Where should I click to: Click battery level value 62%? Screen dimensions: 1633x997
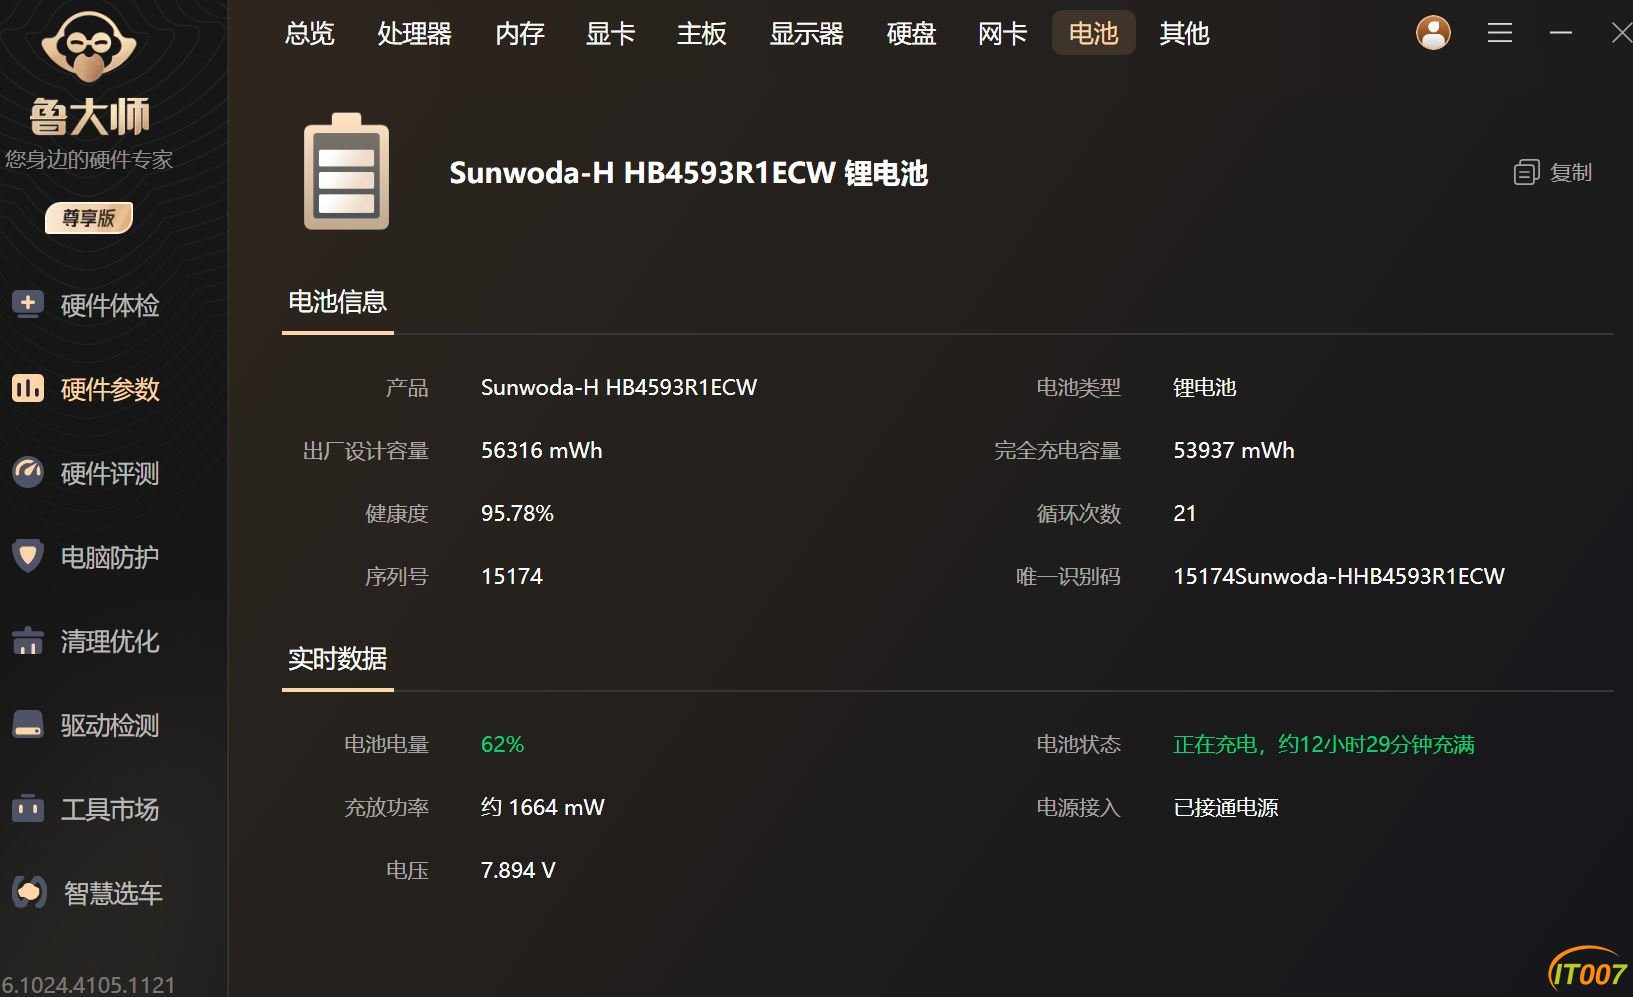coord(502,745)
